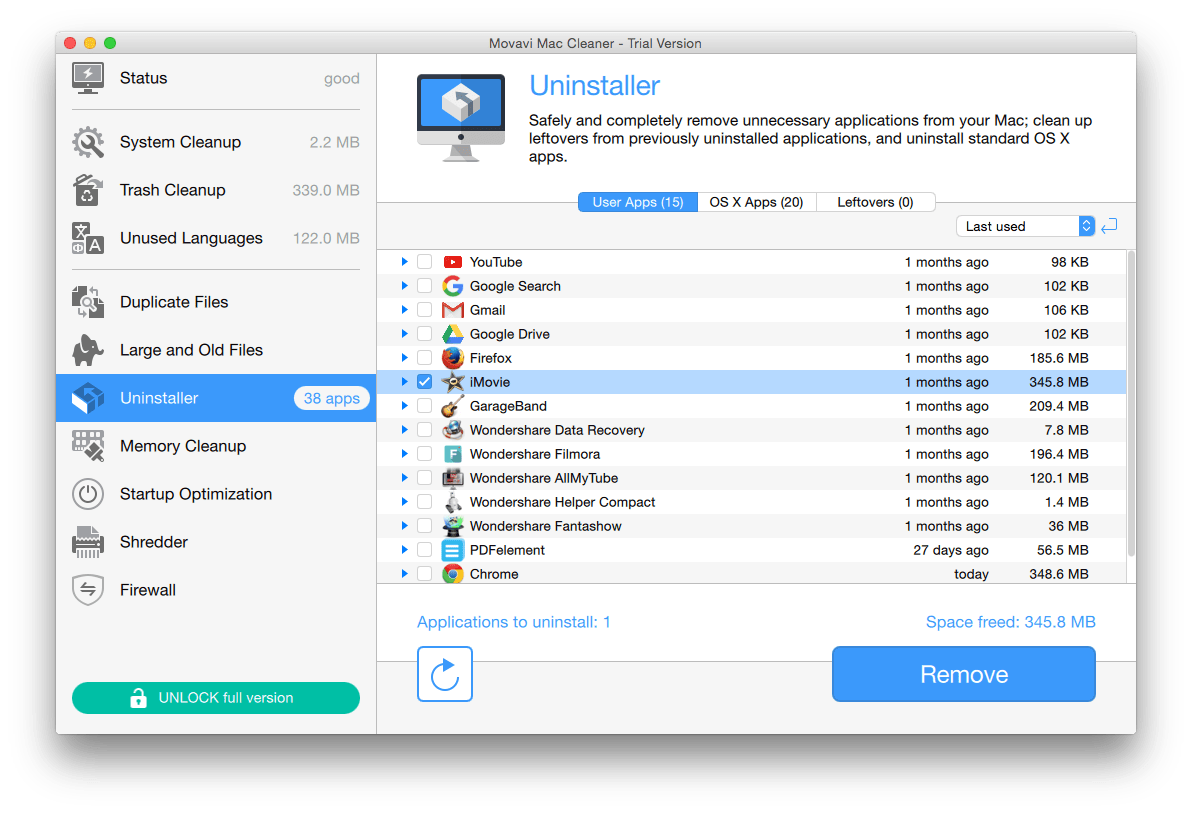This screenshot has height=814, width=1192.
Task: Click the app list vertical scrollbar
Action: (1130, 404)
